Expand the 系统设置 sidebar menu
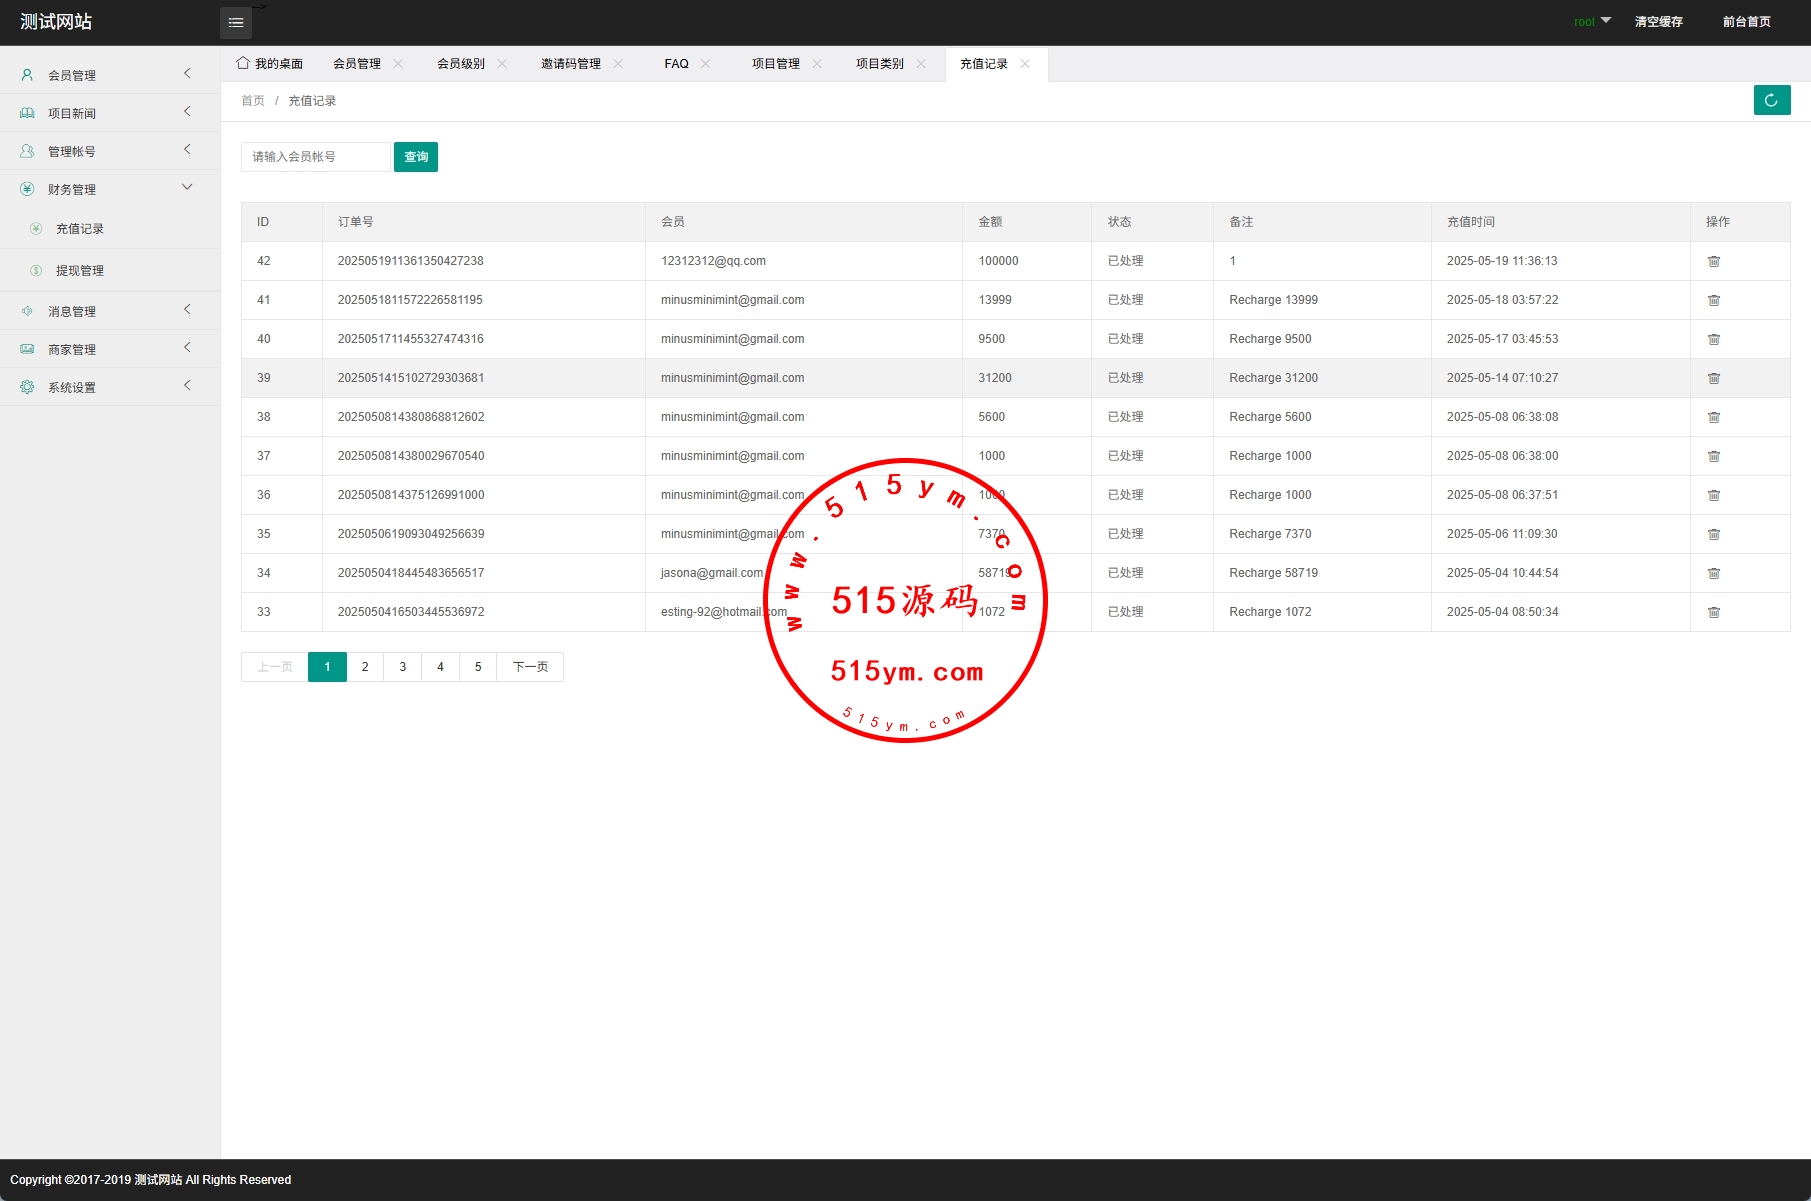The height and width of the screenshot is (1201, 1811). (110, 387)
